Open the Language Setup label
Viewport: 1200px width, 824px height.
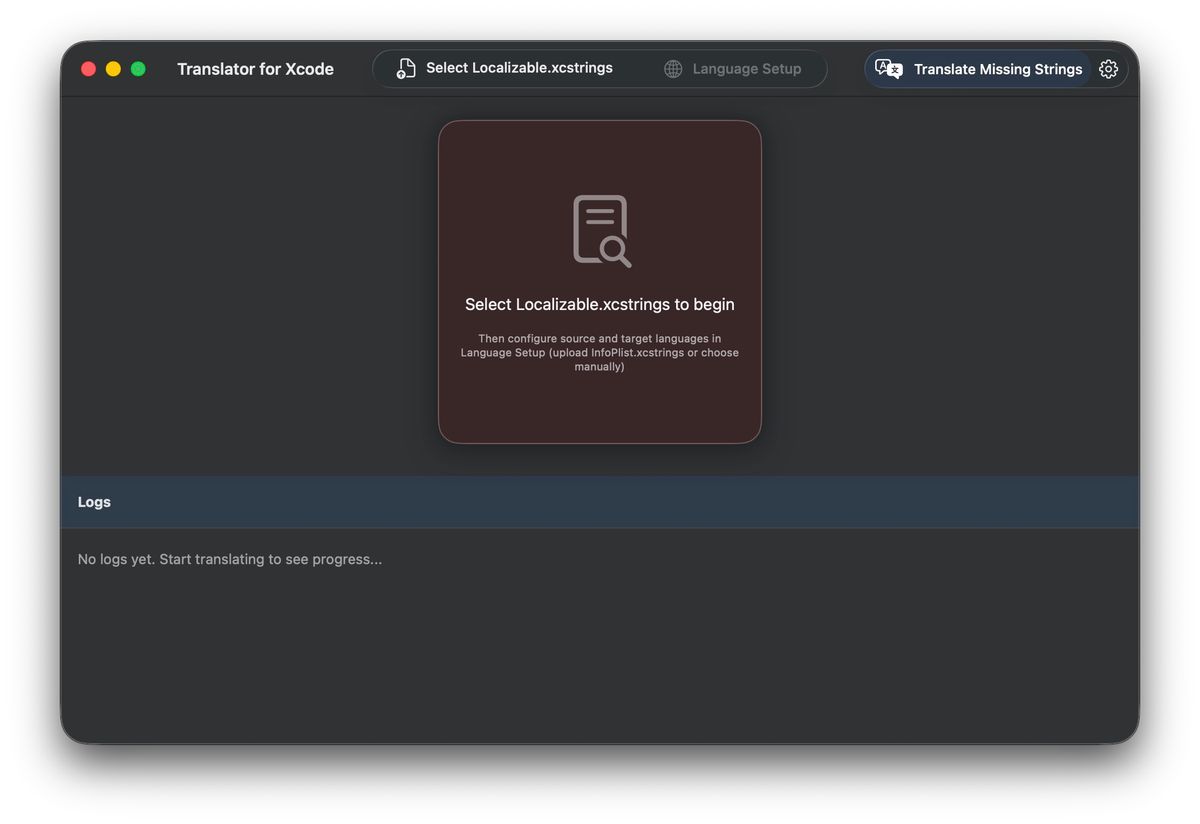coord(747,69)
